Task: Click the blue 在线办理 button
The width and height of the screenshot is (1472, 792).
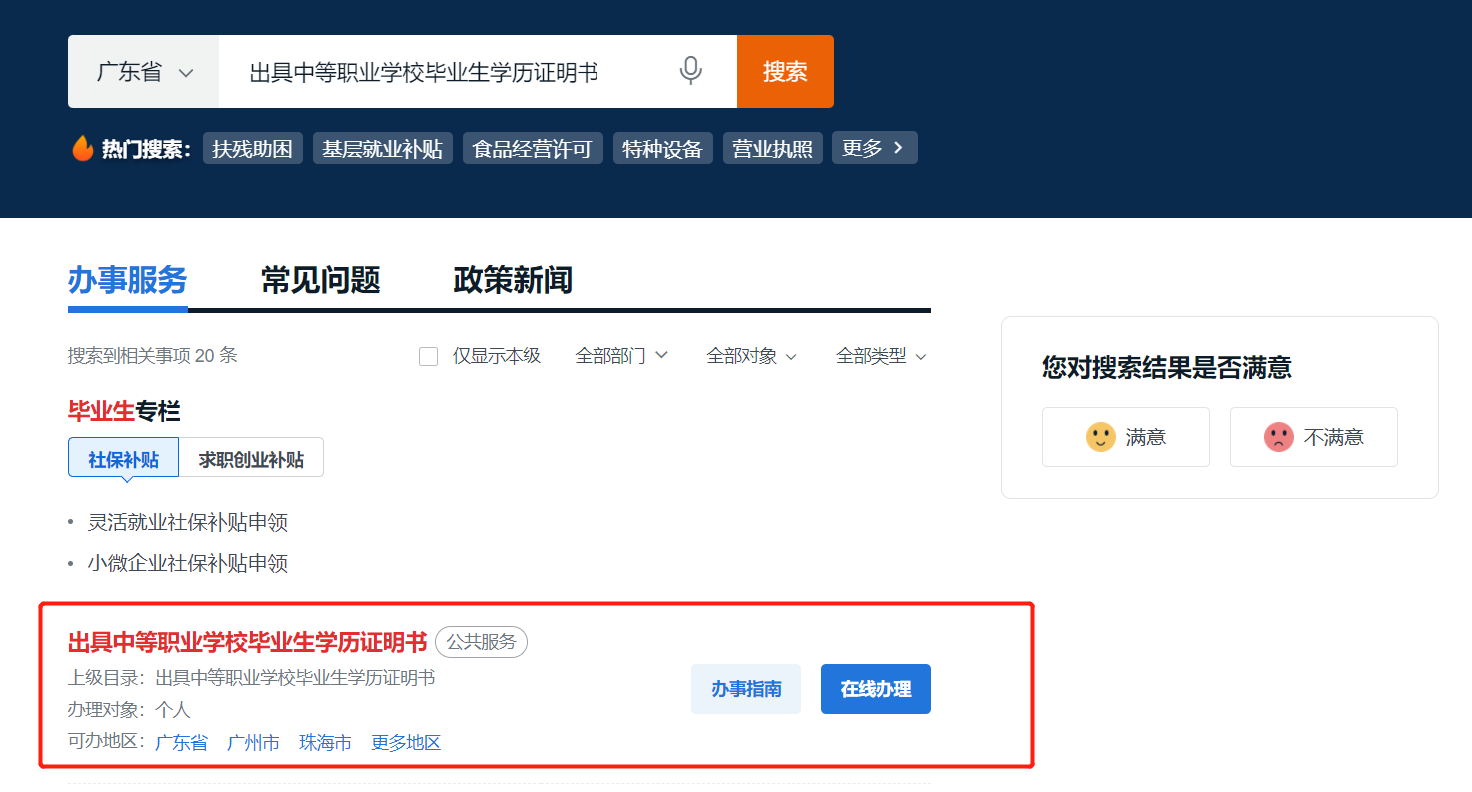Action: pos(875,689)
